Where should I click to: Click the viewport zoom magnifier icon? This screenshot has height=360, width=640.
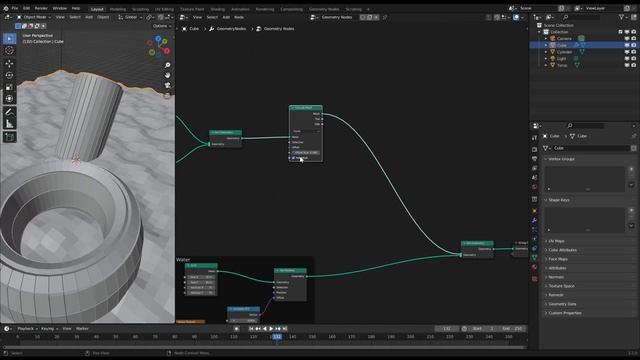click(167, 65)
